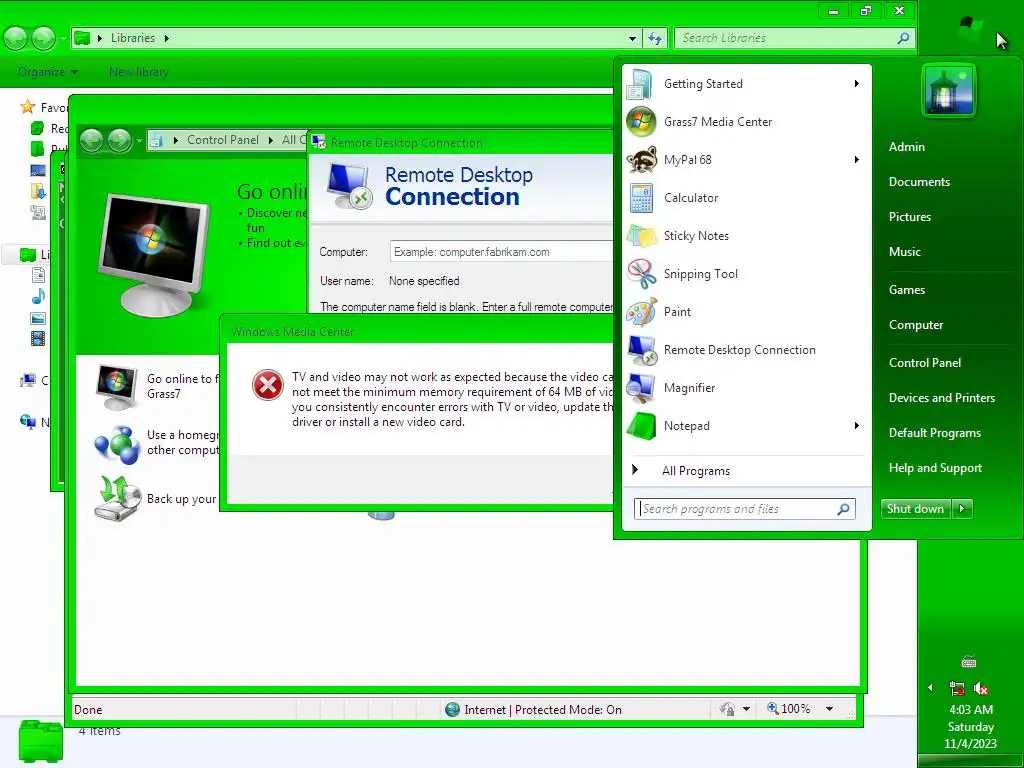Open Pictures from the start menu

[910, 217]
